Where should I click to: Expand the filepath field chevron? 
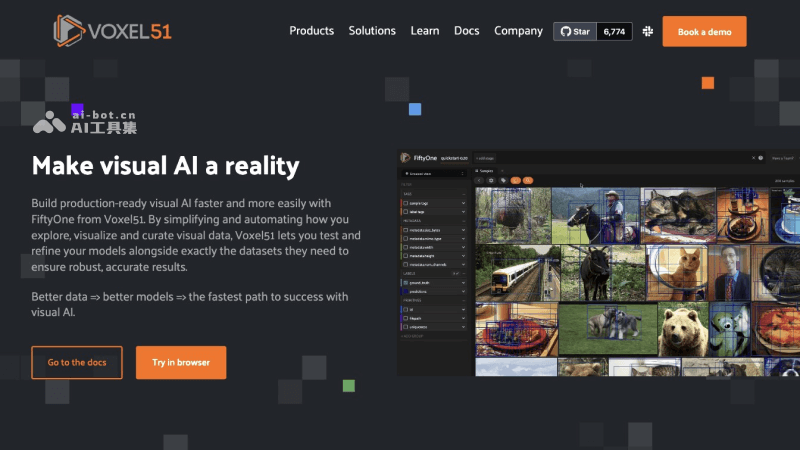tap(463, 318)
